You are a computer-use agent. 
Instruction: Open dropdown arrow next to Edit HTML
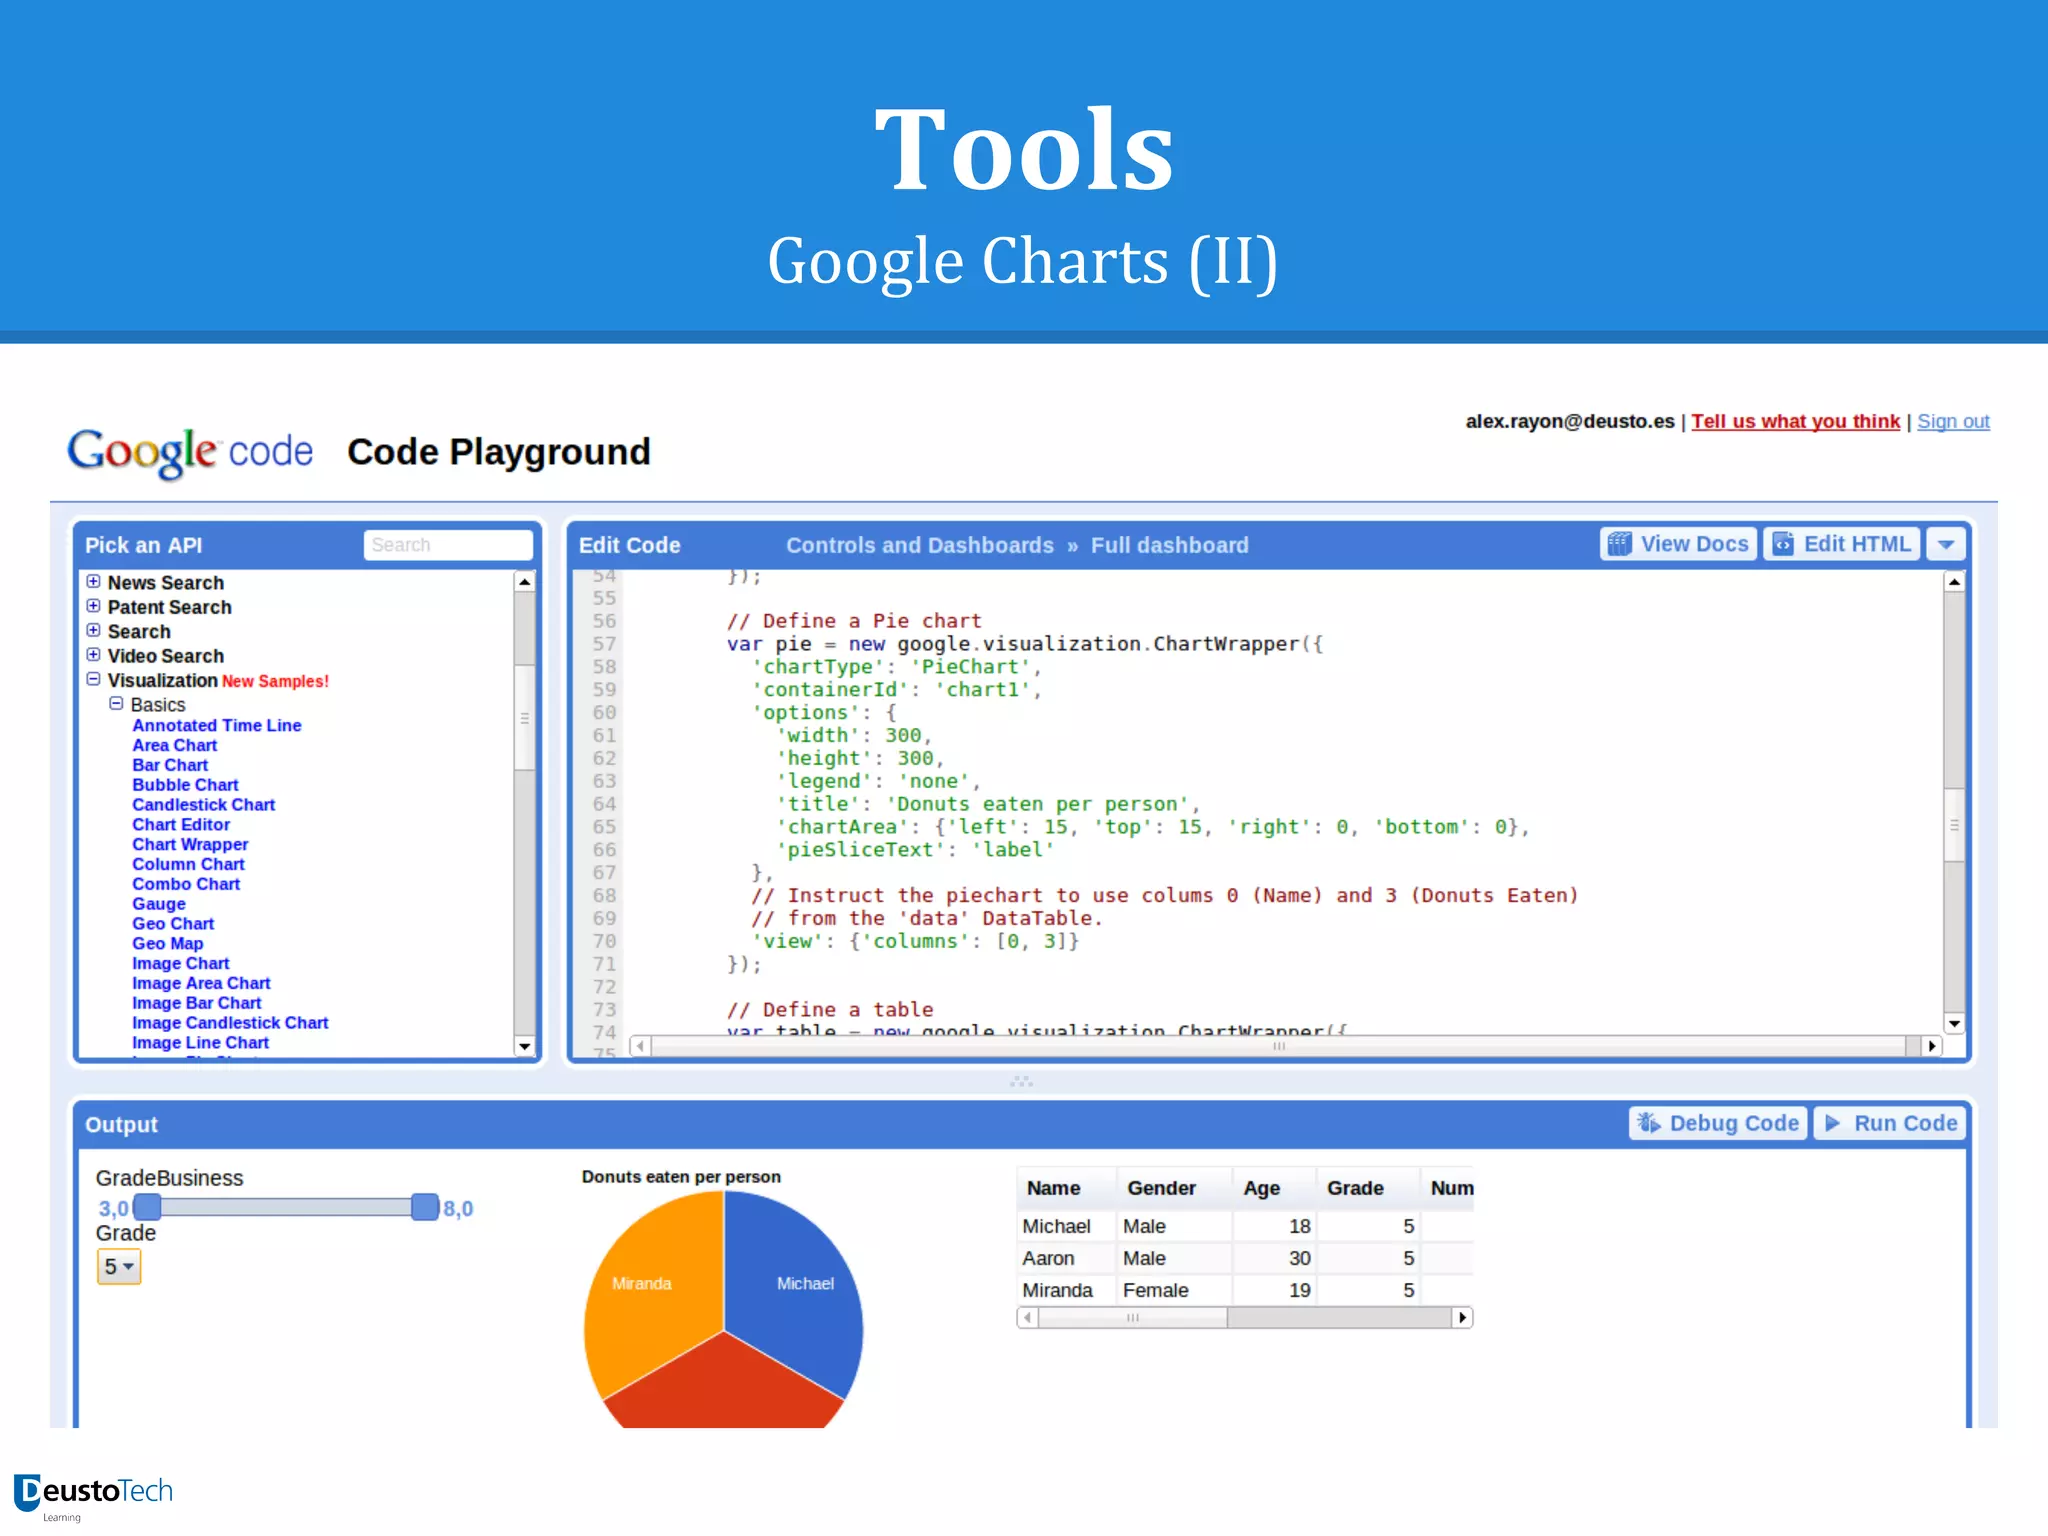point(1946,544)
